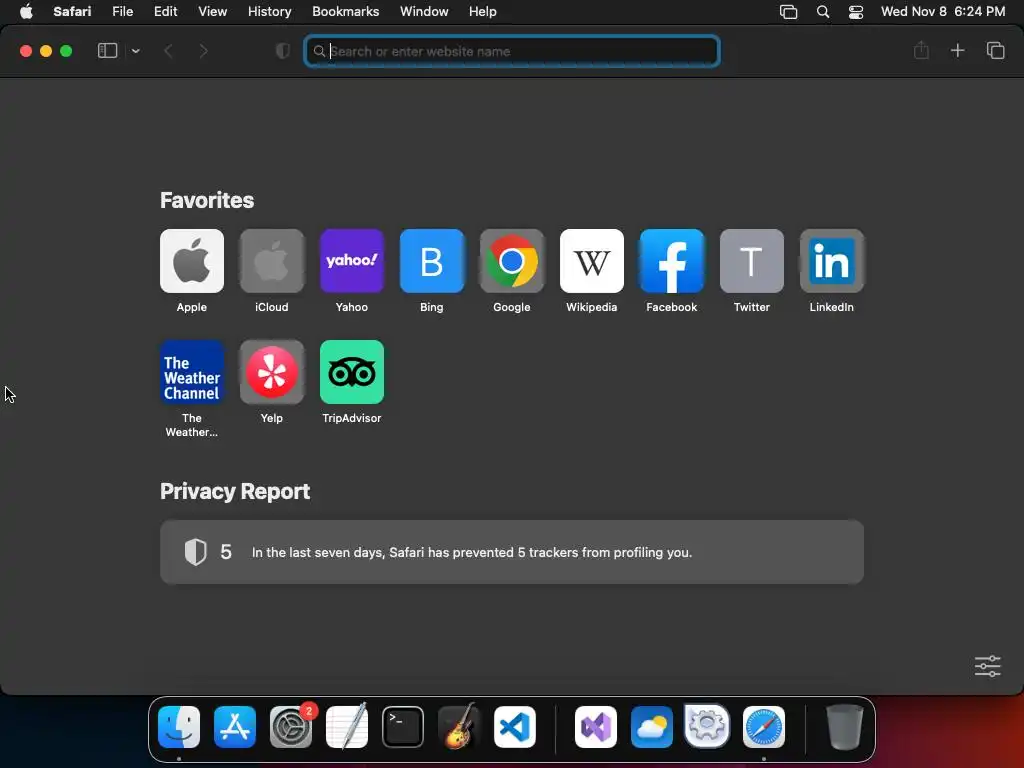Open the Wikipedia favorite
The height and width of the screenshot is (768, 1024).
pyautogui.click(x=592, y=261)
